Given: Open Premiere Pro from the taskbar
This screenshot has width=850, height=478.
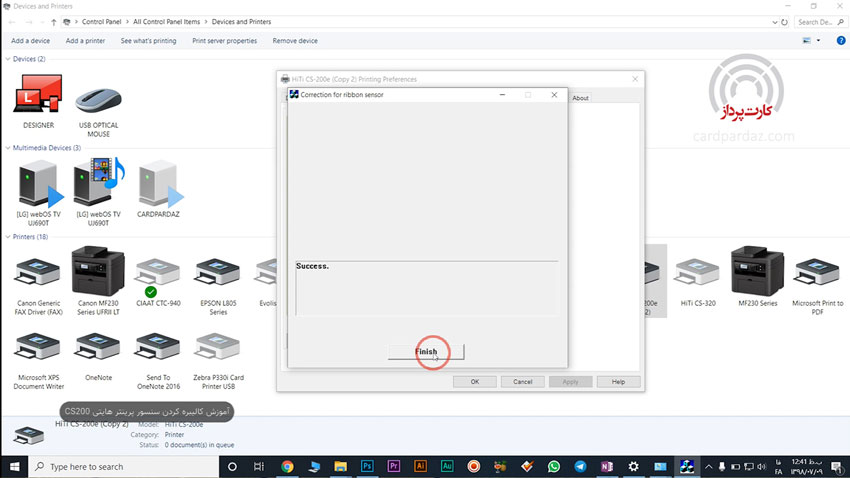Looking at the screenshot, I should tap(394, 467).
